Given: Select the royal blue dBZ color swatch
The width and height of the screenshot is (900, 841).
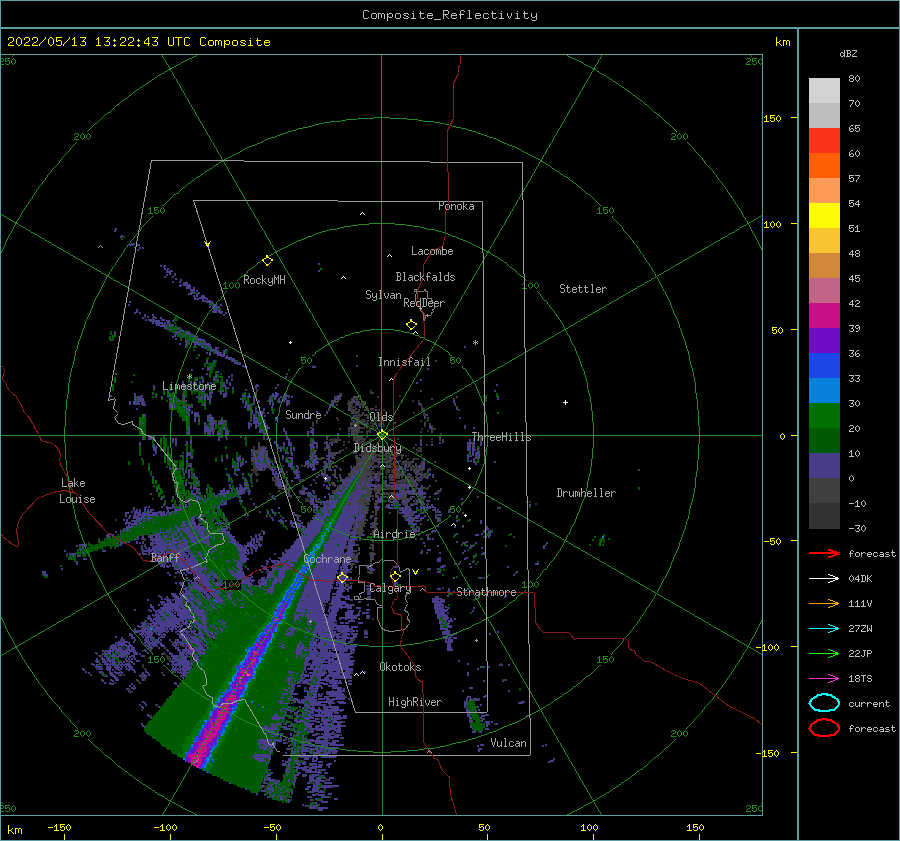Looking at the screenshot, I should click(824, 366).
